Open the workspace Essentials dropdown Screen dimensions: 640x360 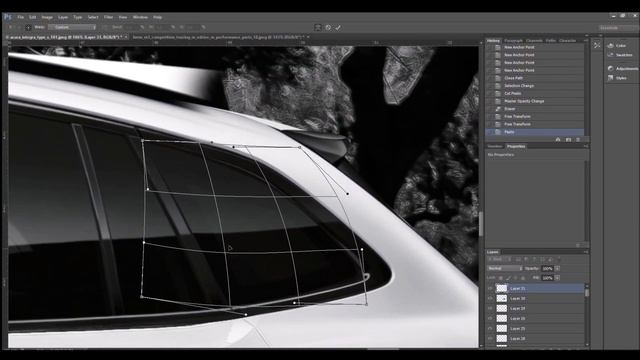(618, 28)
